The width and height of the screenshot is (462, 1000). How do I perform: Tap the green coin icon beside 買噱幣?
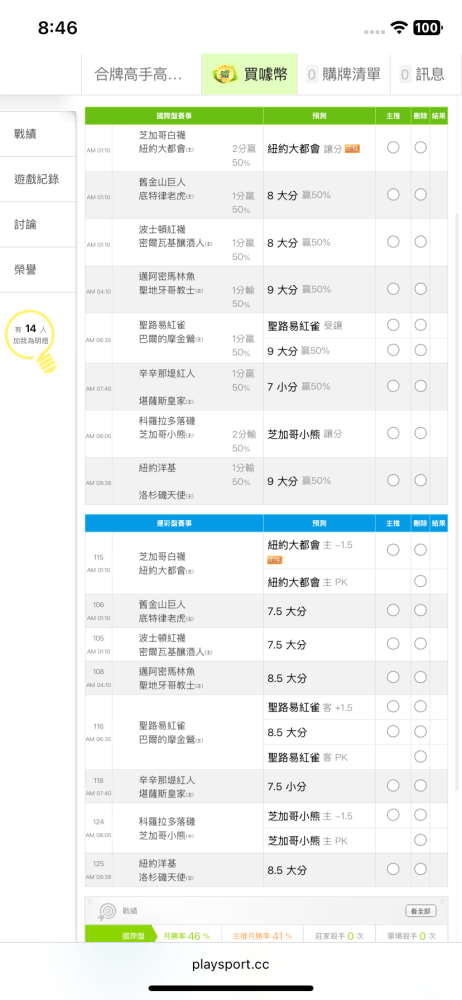coord(224,74)
